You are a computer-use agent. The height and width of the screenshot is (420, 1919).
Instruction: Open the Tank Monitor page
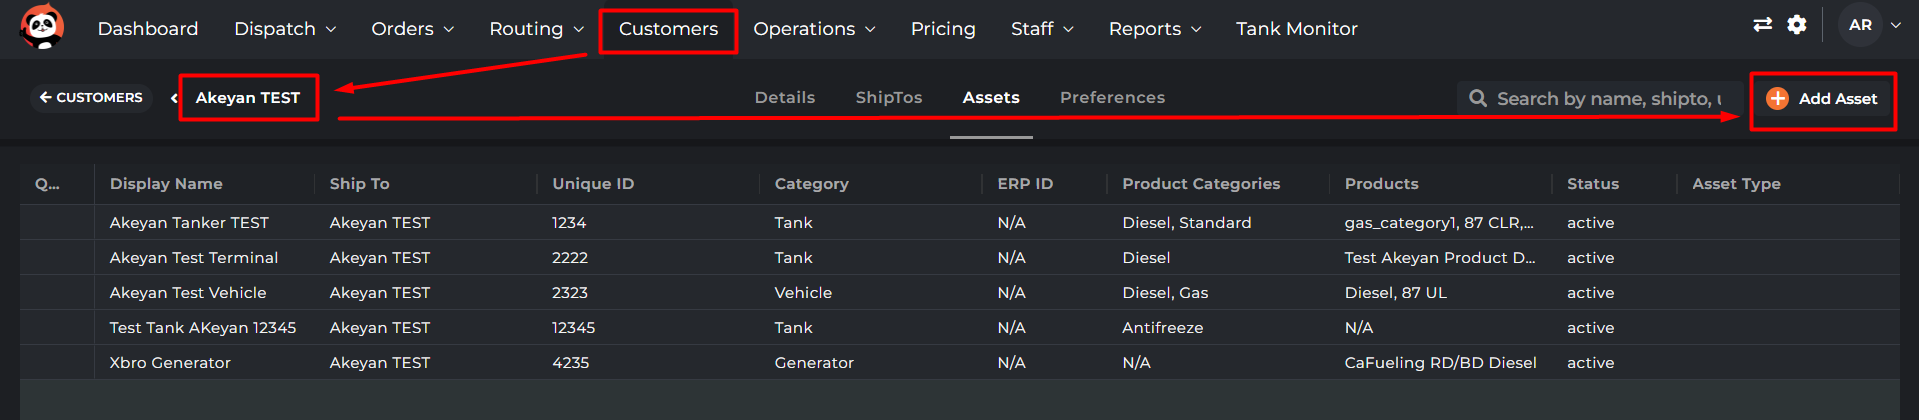coord(1296,29)
